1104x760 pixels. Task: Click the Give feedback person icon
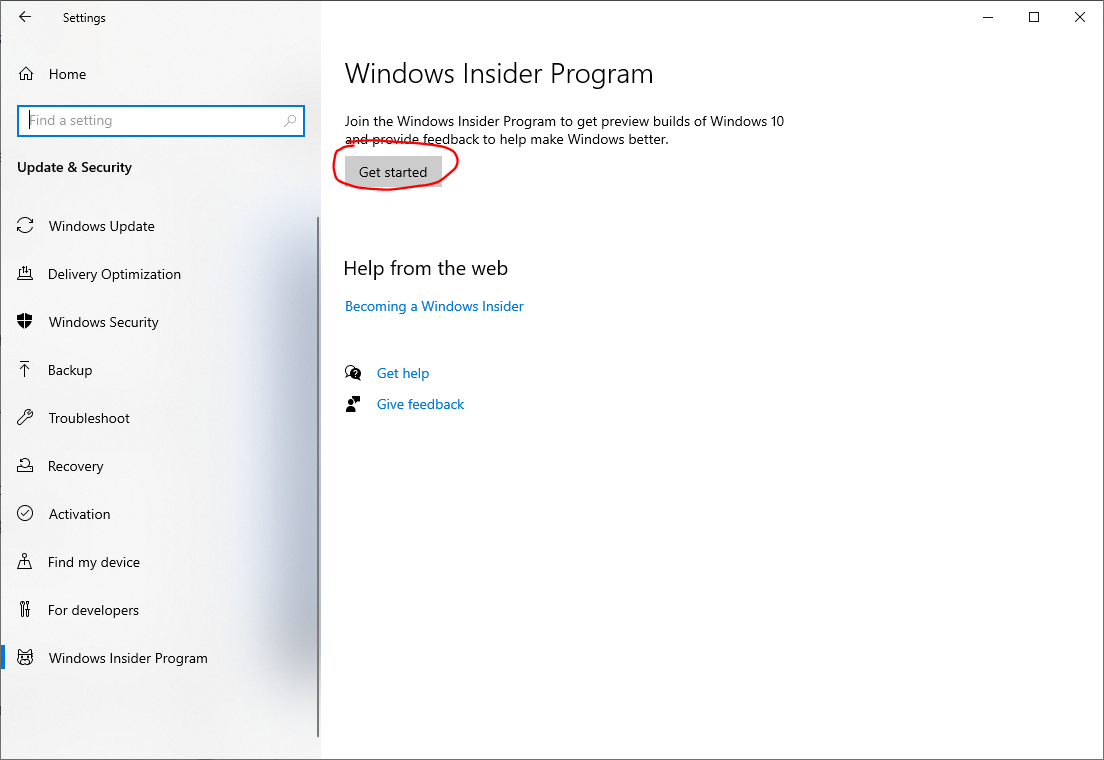point(353,404)
